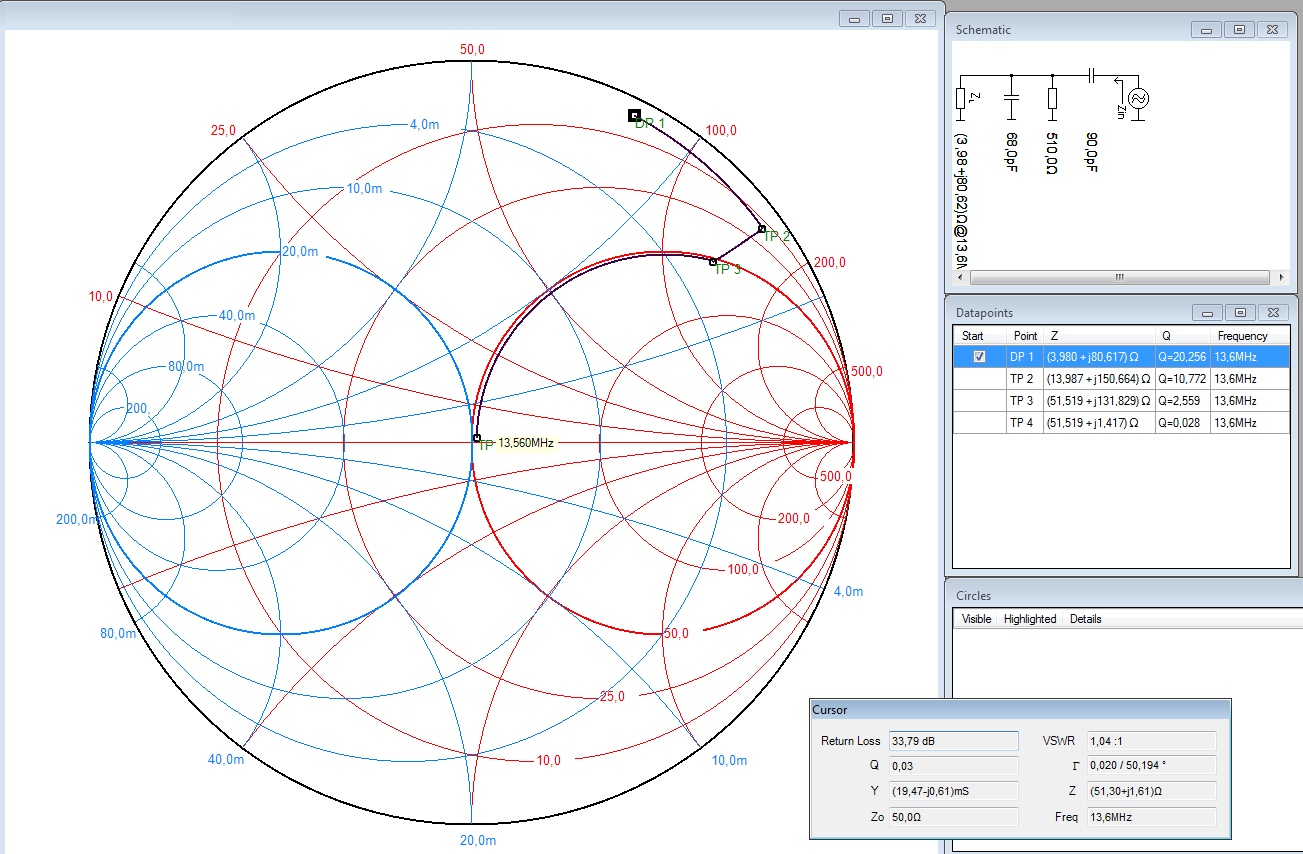
Task: Click the Q=0,028 cell
Action: (1182, 423)
